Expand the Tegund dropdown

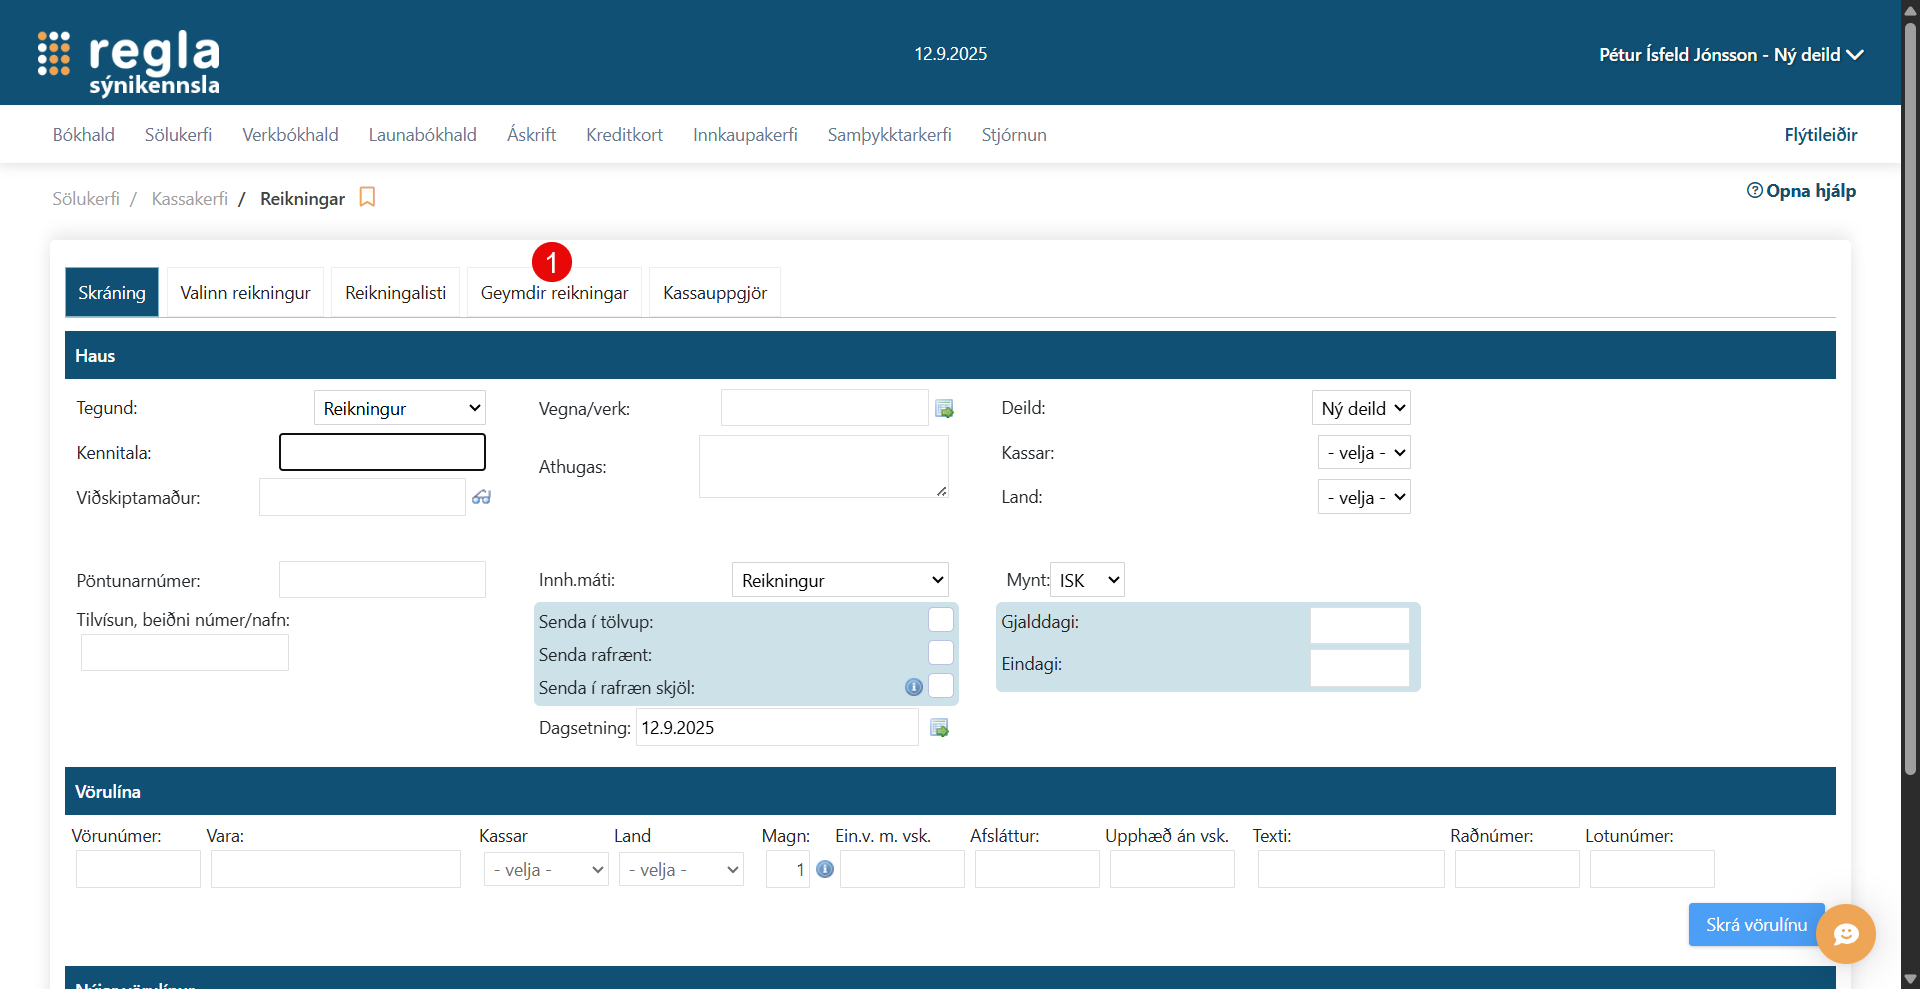coord(400,408)
